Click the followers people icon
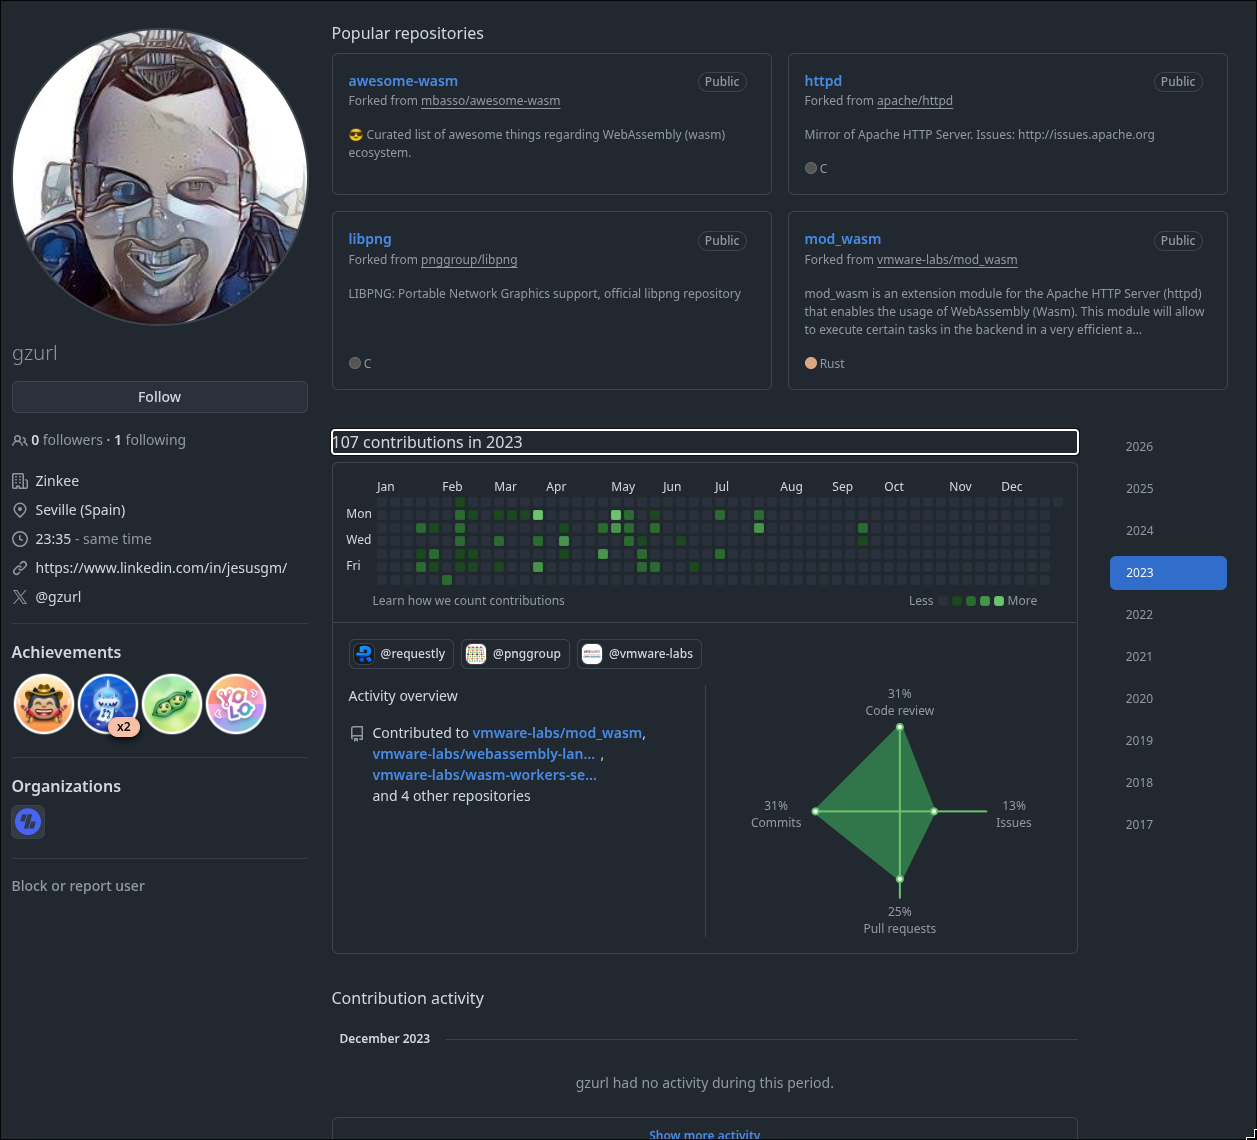This screenshot has width=1257, height=1140. click(19, 440)
